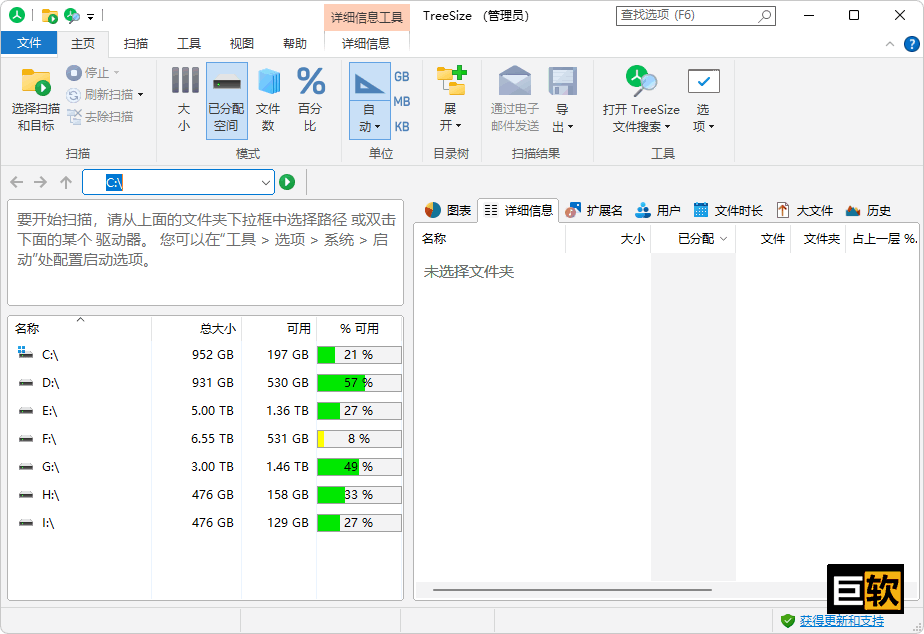This screenshot has height=634, width=924.
Task: Toggle Allocated Space (已分配空间) mode
Action: coord(226,101)
